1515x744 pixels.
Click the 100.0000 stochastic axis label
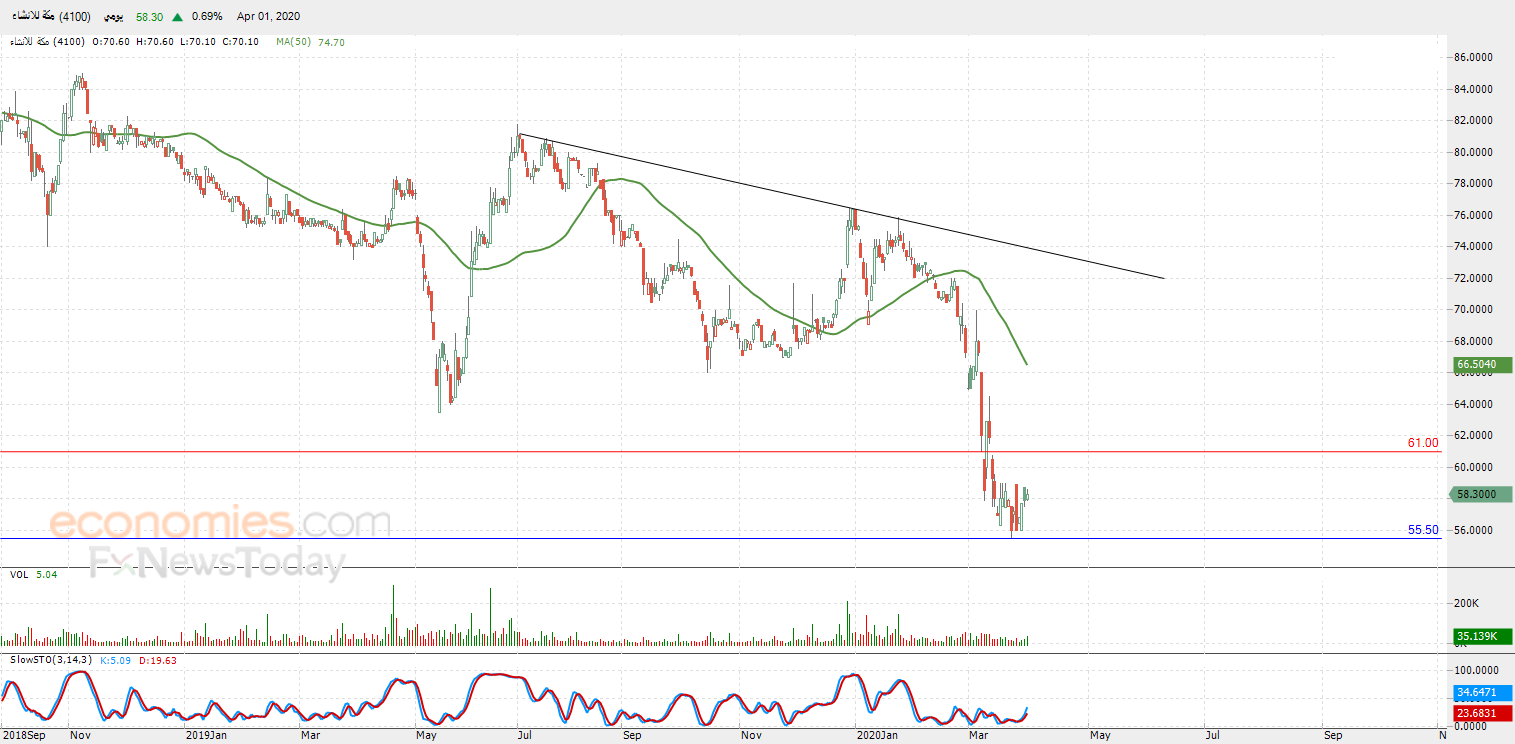coord(1478,670)
